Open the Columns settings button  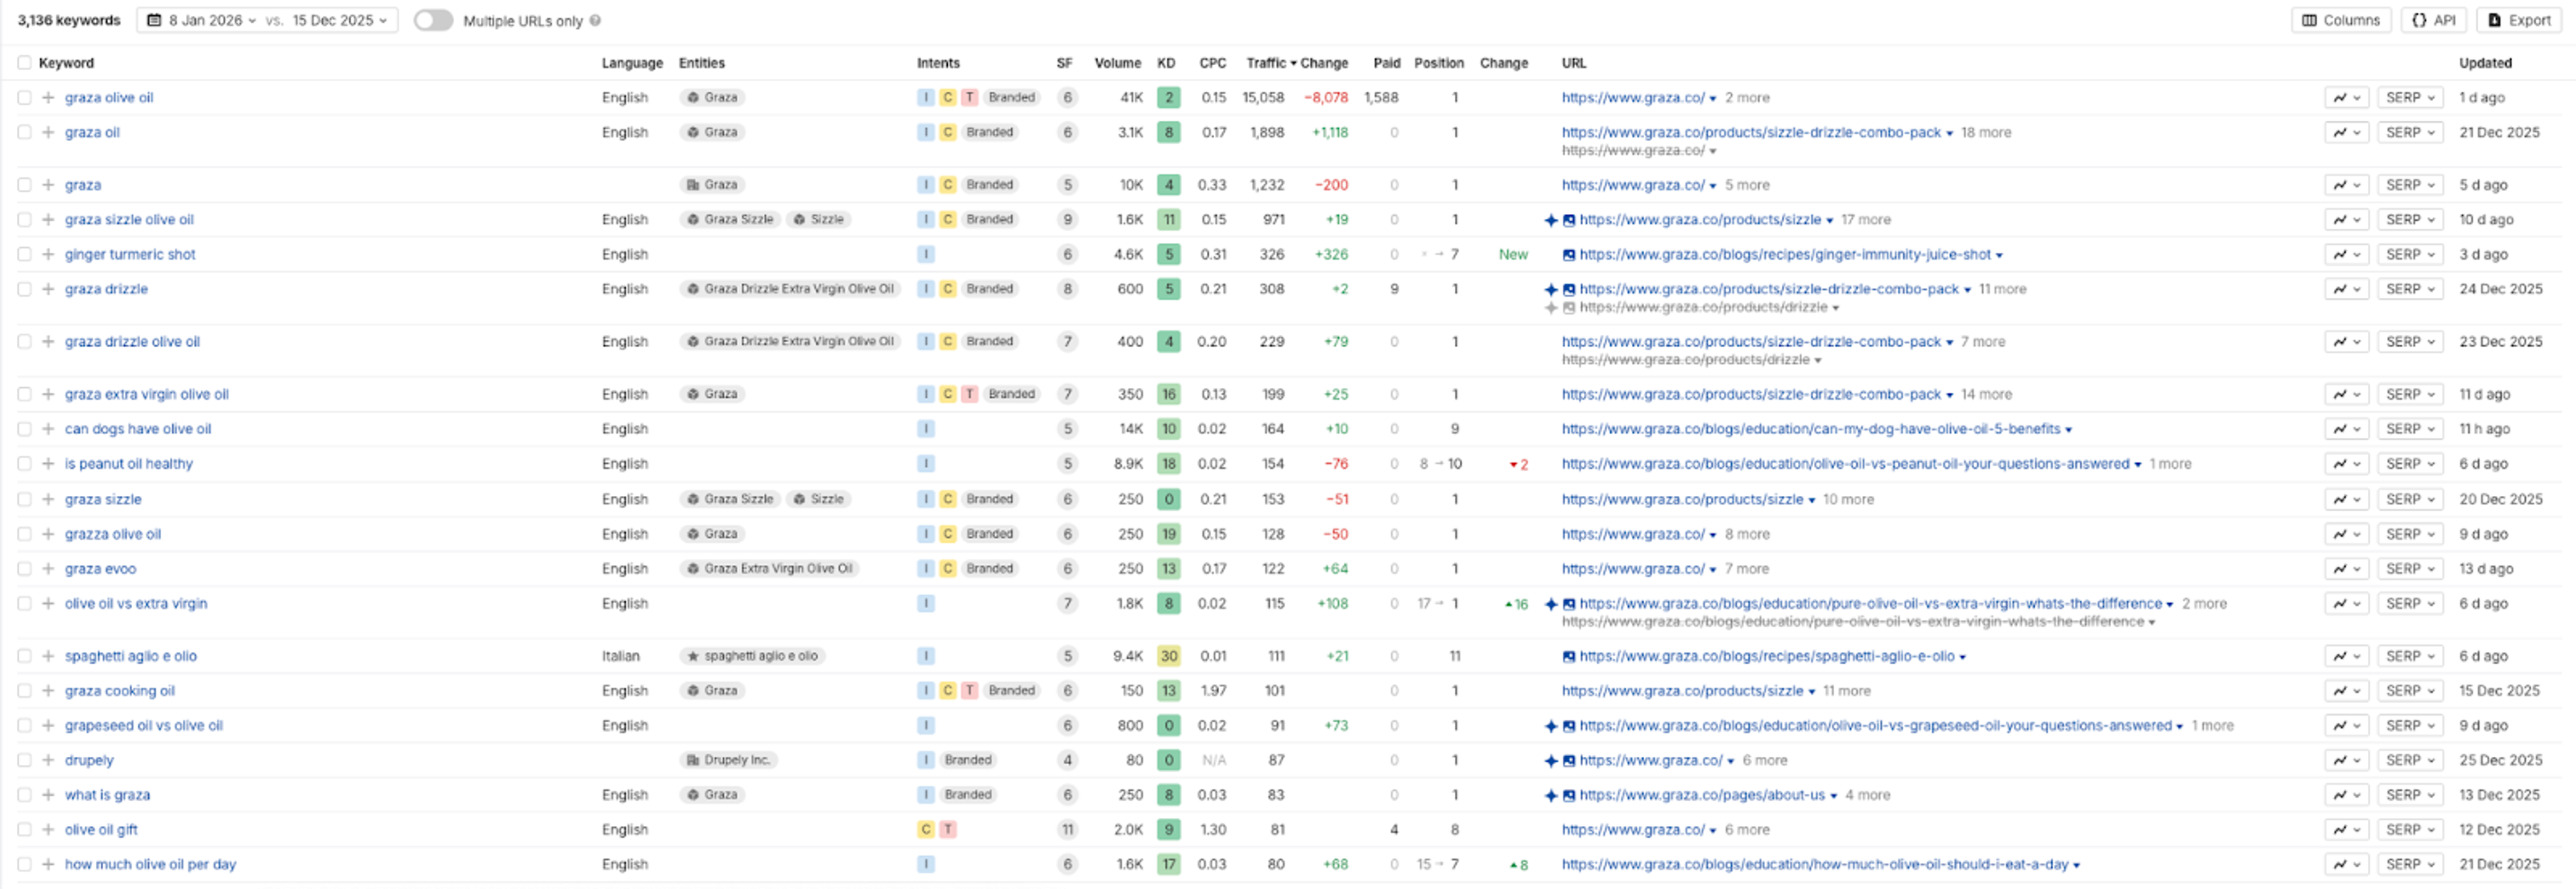(x=2341, y=21)
